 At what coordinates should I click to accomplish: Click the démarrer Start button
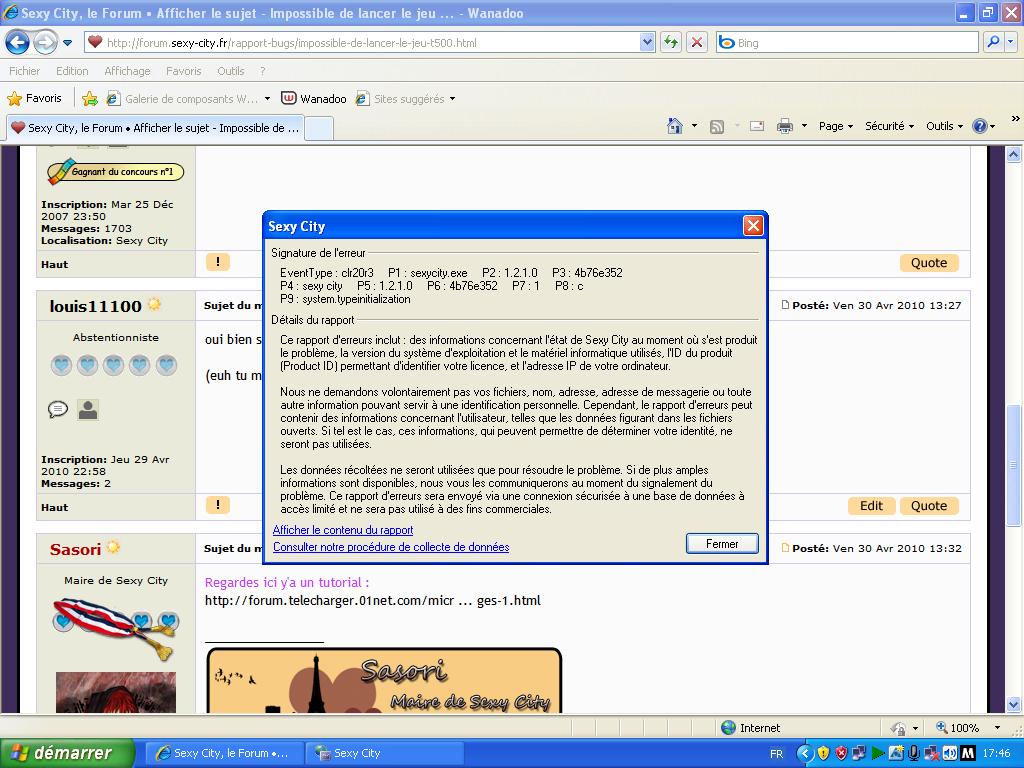click(67, 753)
